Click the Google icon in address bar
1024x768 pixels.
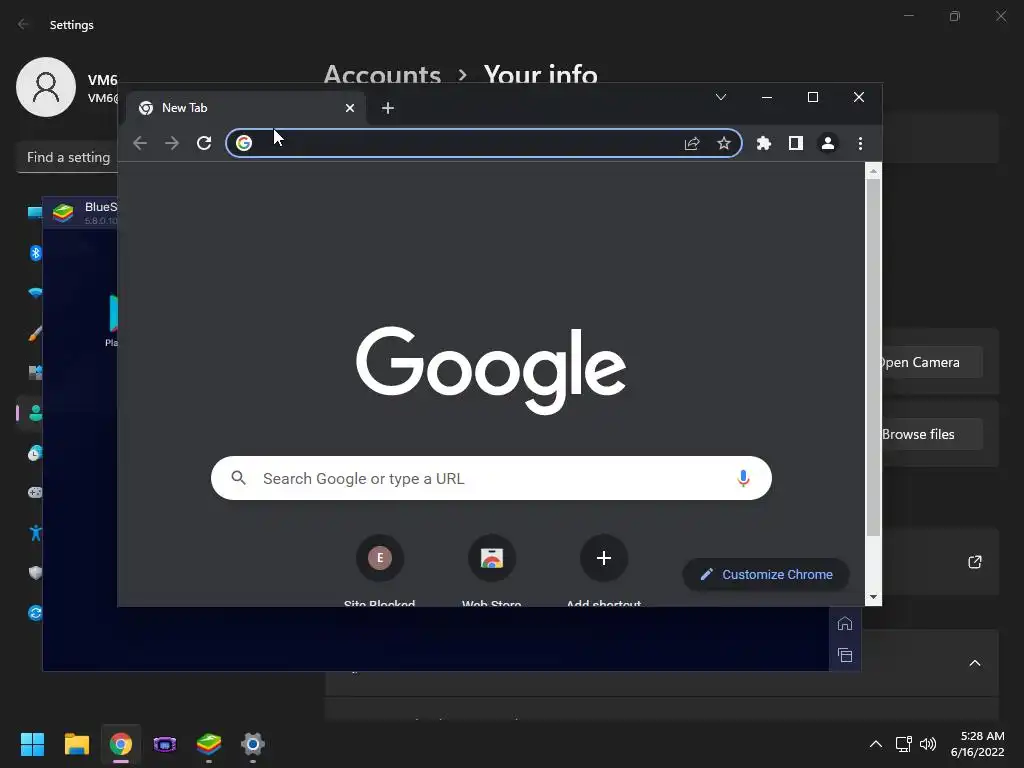coord(244,143)
